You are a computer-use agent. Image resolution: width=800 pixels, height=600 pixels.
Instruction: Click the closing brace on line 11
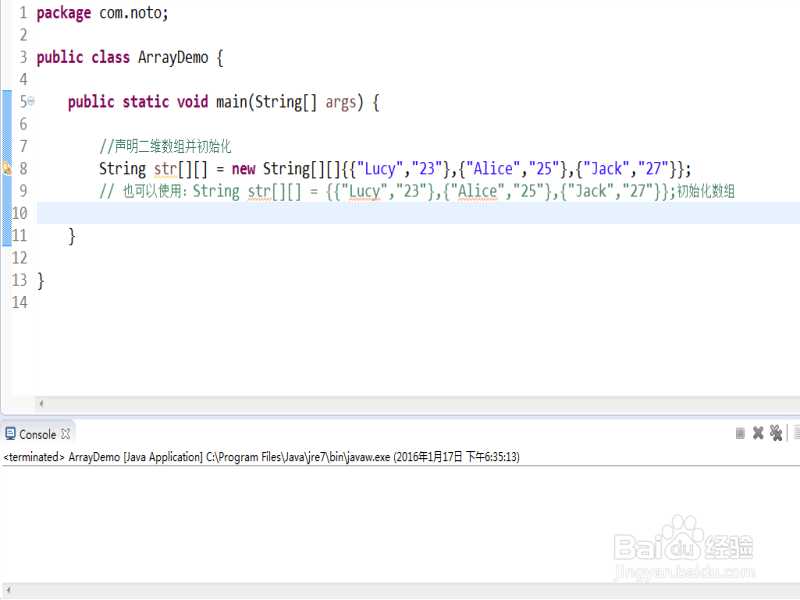pos(72,236)
